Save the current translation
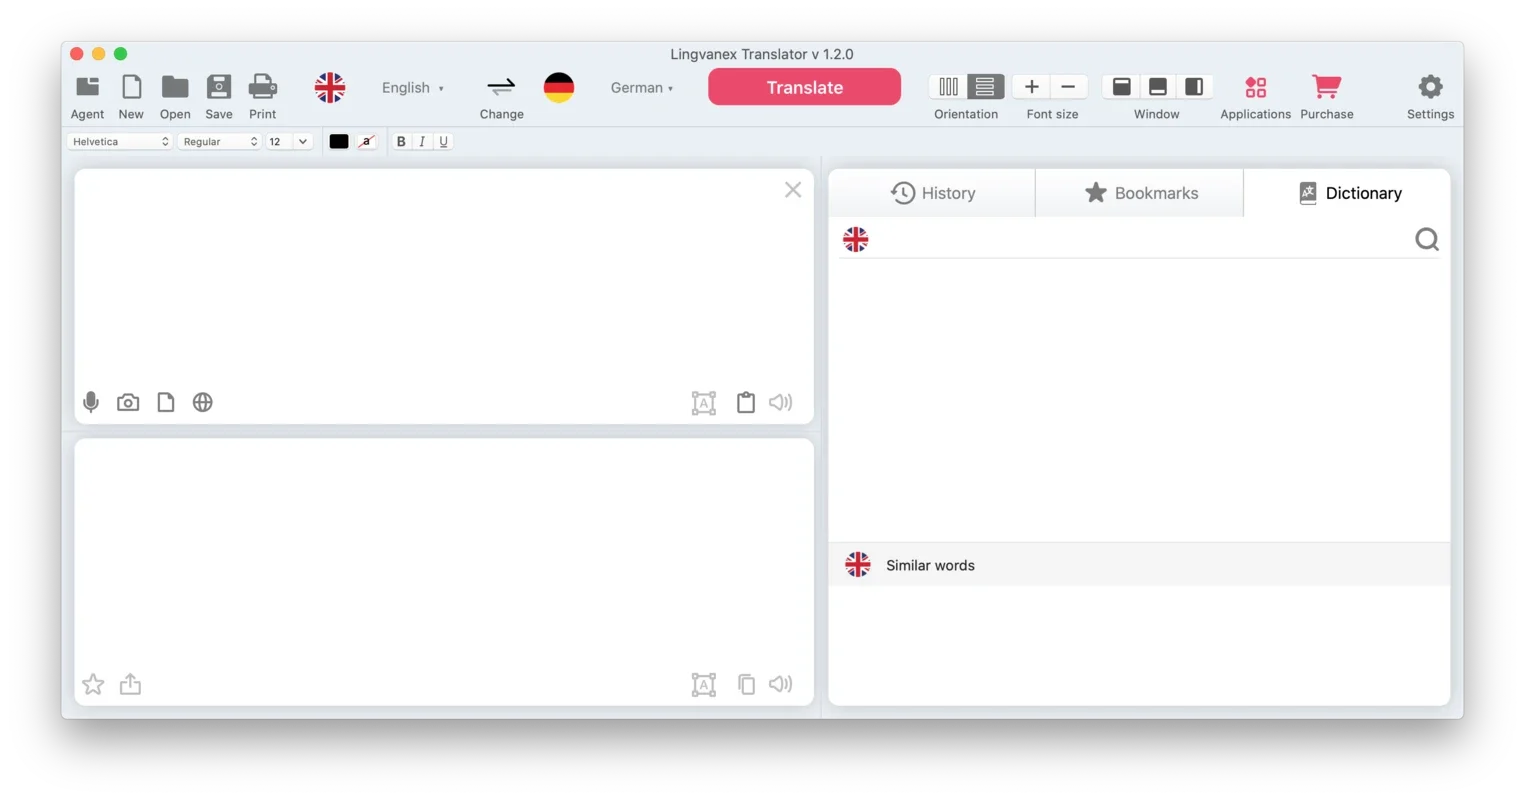This screenshot has width=1525, height=800. 219,87
